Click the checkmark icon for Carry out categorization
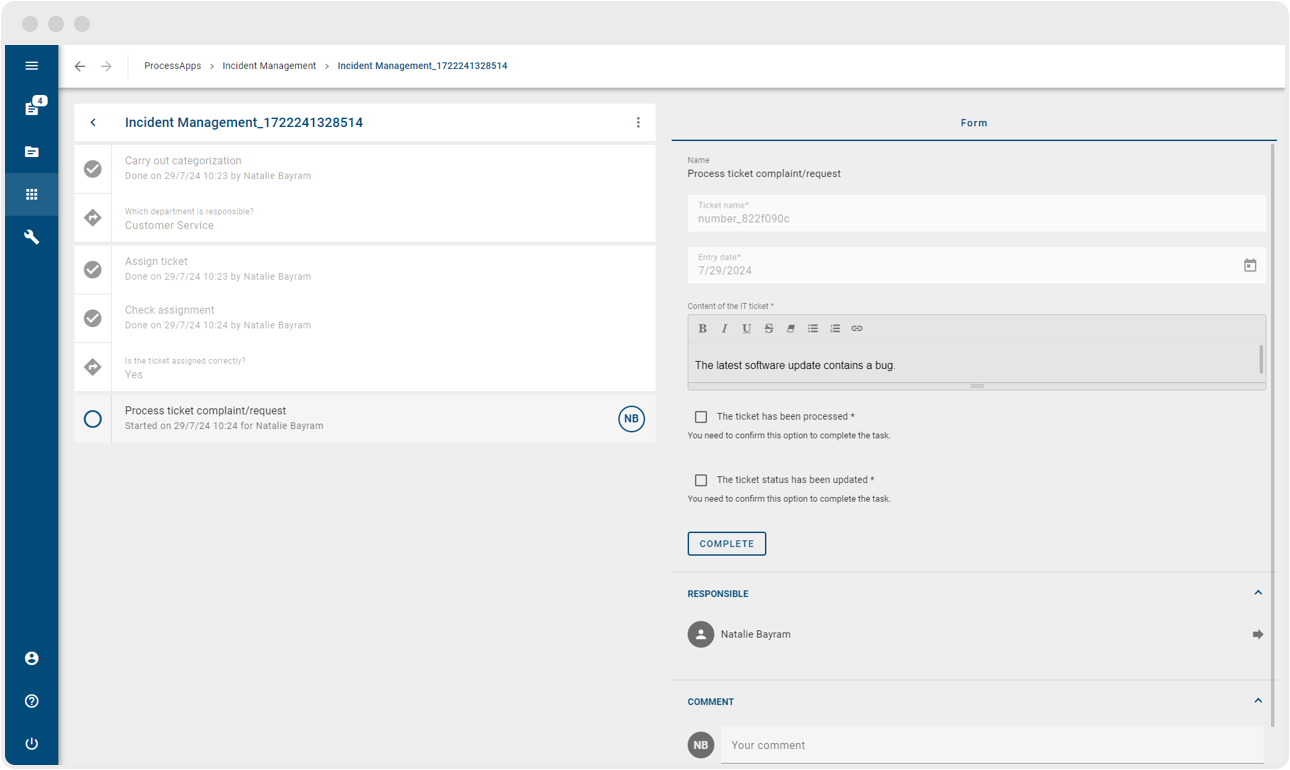Screen dimensions: 1290x770 pyautogui.click(x=93, y=169)
